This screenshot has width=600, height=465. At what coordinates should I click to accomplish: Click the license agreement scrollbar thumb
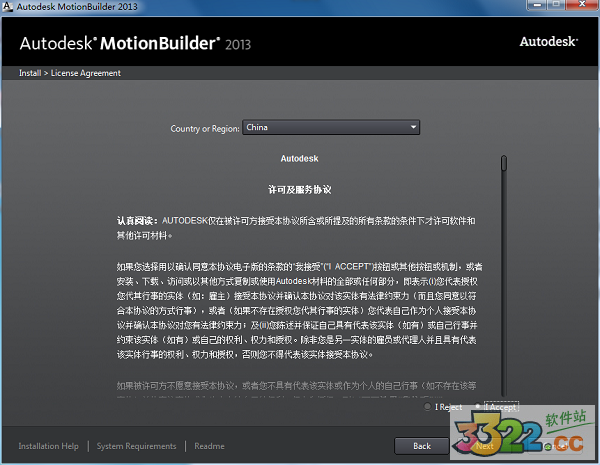click(x=504, y=163)
